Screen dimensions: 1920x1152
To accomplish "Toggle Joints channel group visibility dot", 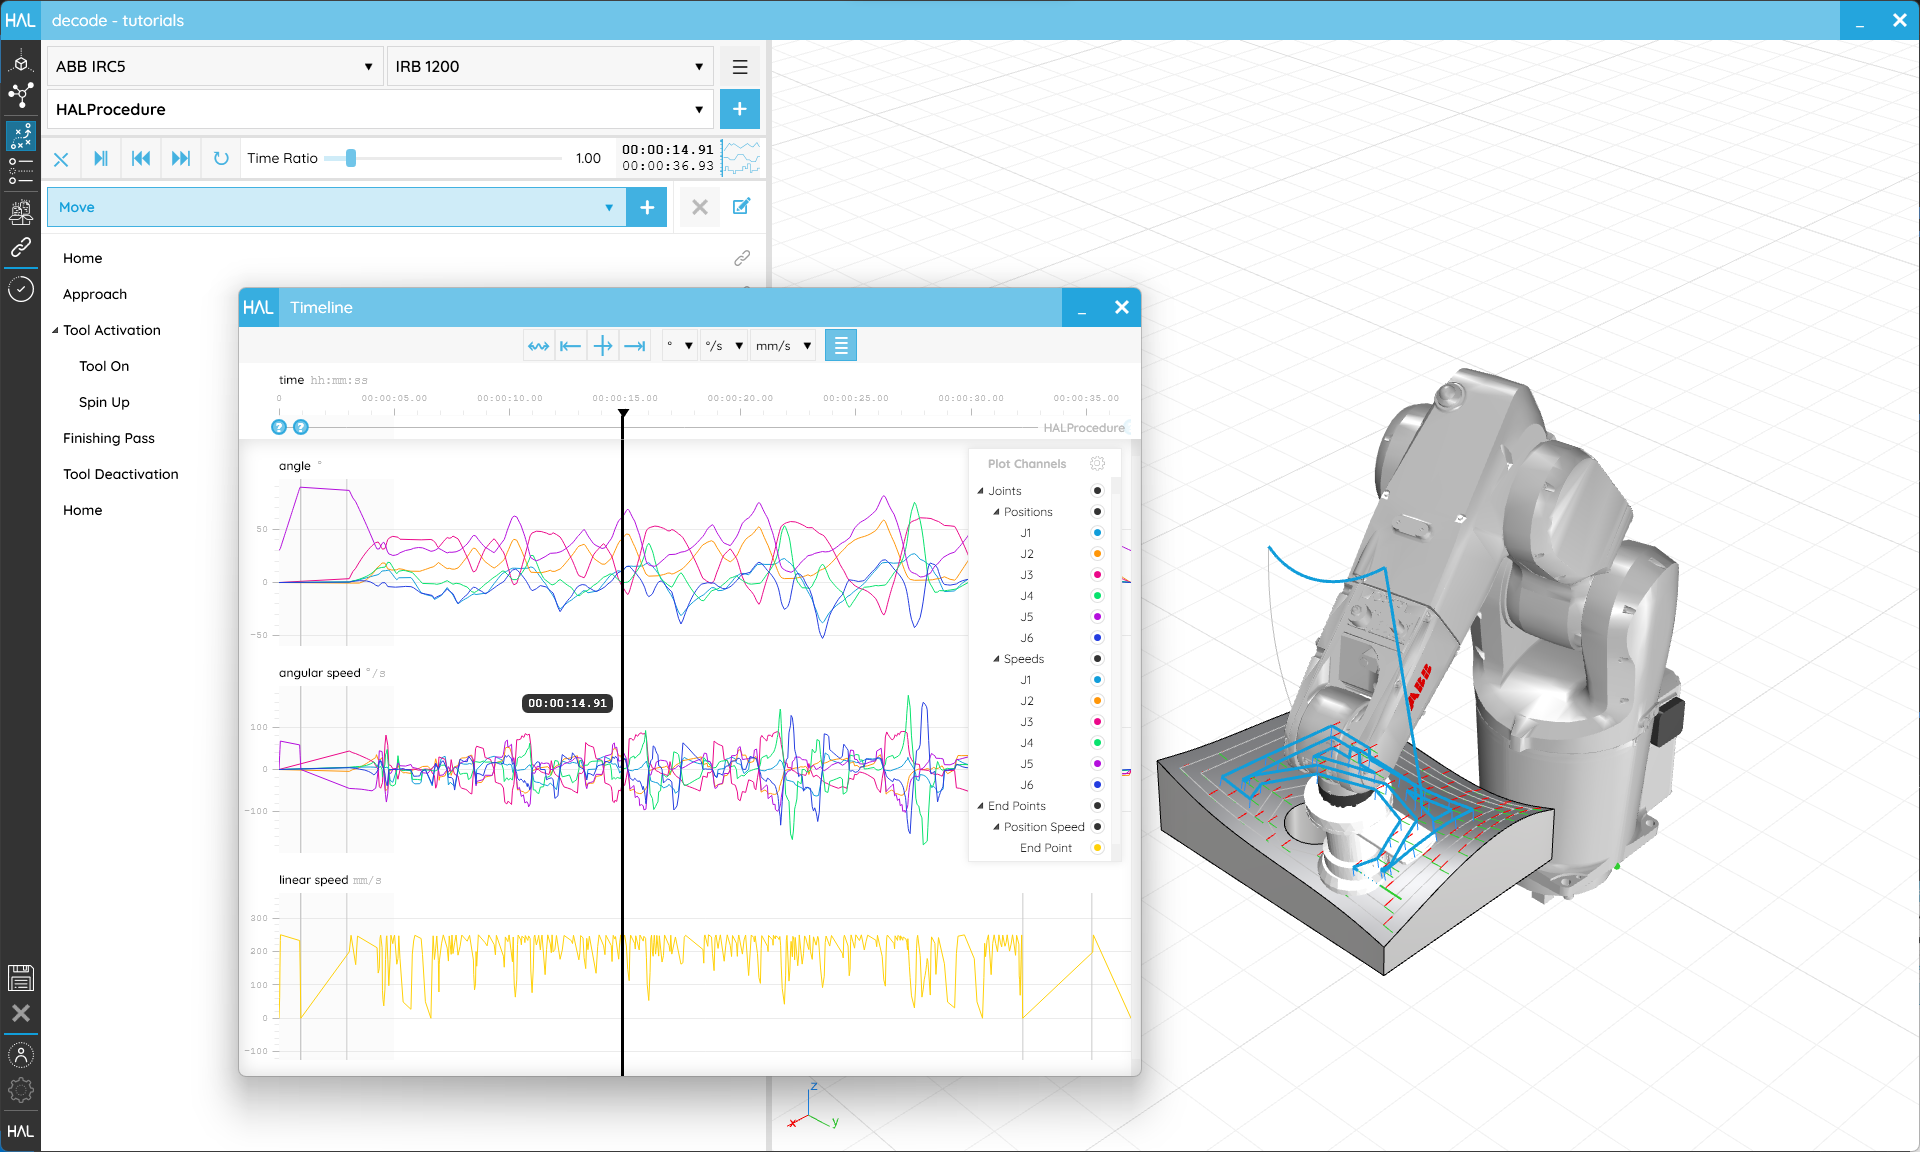I will pos(1097,491).
